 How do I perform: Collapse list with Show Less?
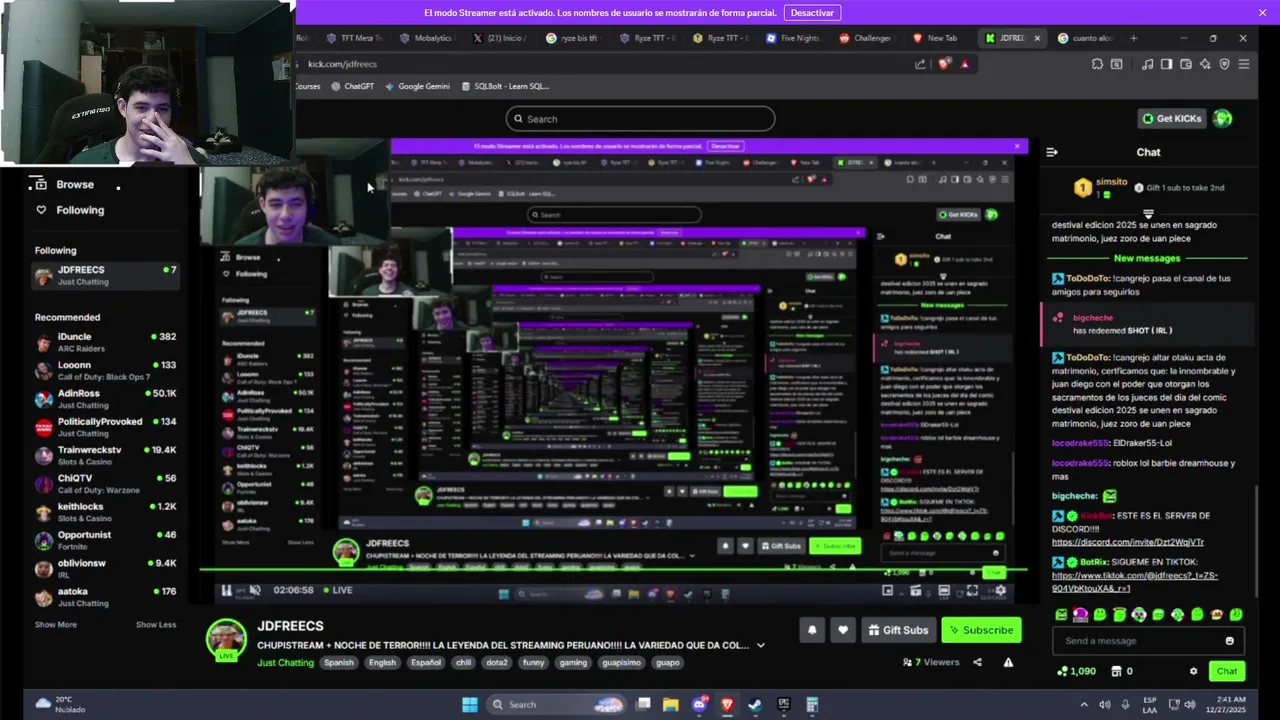(x=156, y=624)
